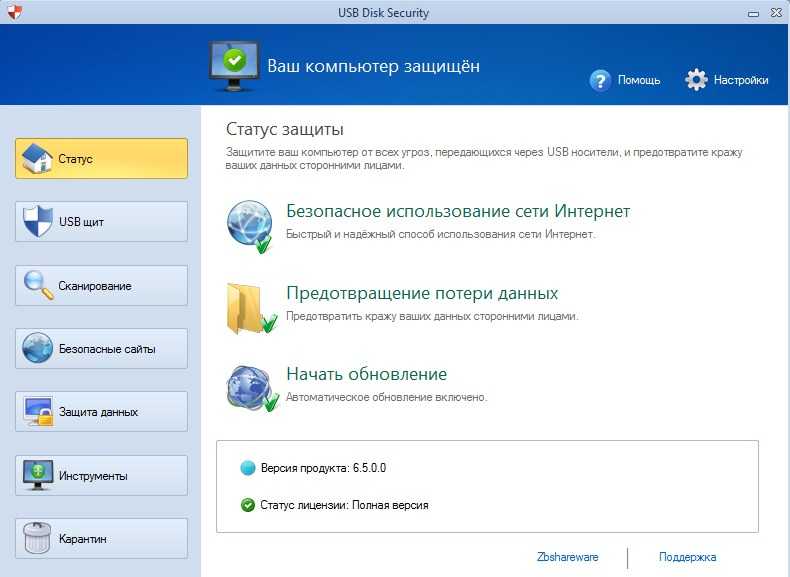Select the Инструменты section
This screenshot has height=577, width=790.
[101, 476]
